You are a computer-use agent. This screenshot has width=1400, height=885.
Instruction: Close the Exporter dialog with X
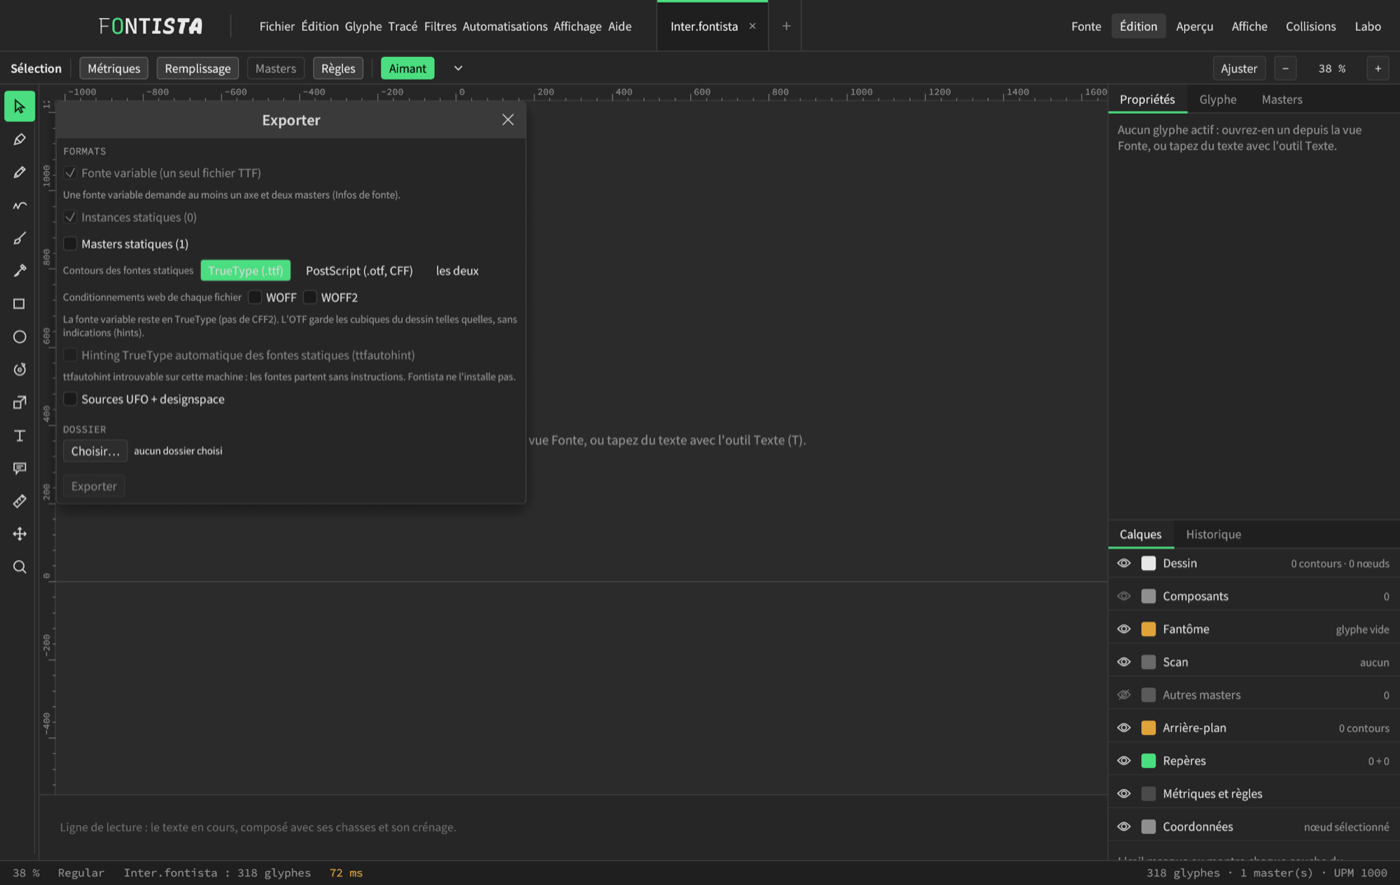(508, 120)
